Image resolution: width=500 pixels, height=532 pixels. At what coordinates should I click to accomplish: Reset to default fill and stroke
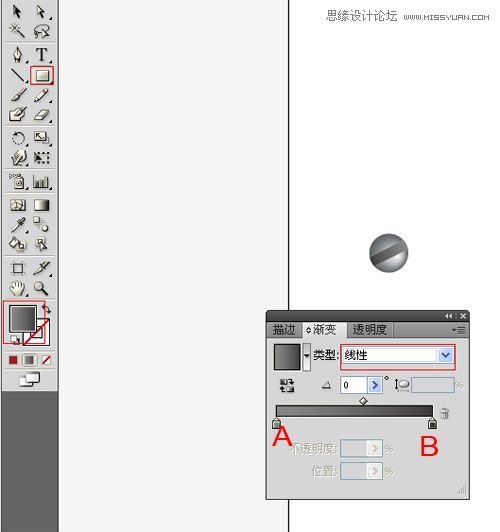[x=14, y=339]
